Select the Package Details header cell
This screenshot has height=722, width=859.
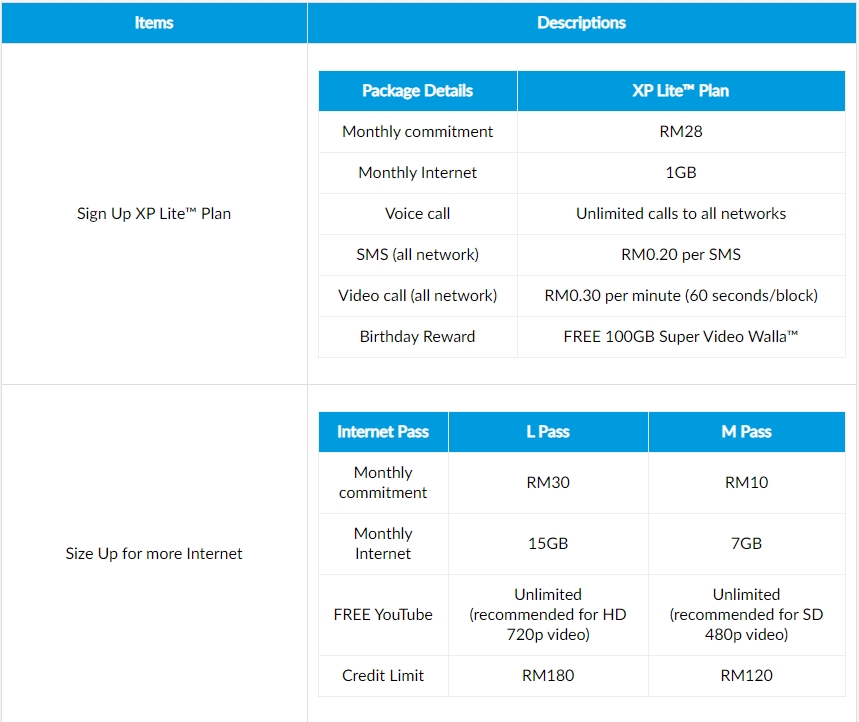(x=417, y=91)
